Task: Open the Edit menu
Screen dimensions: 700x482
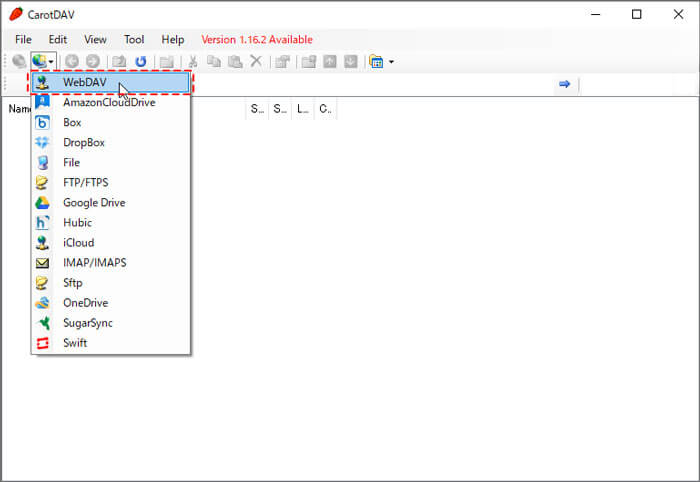Action: 58,40
